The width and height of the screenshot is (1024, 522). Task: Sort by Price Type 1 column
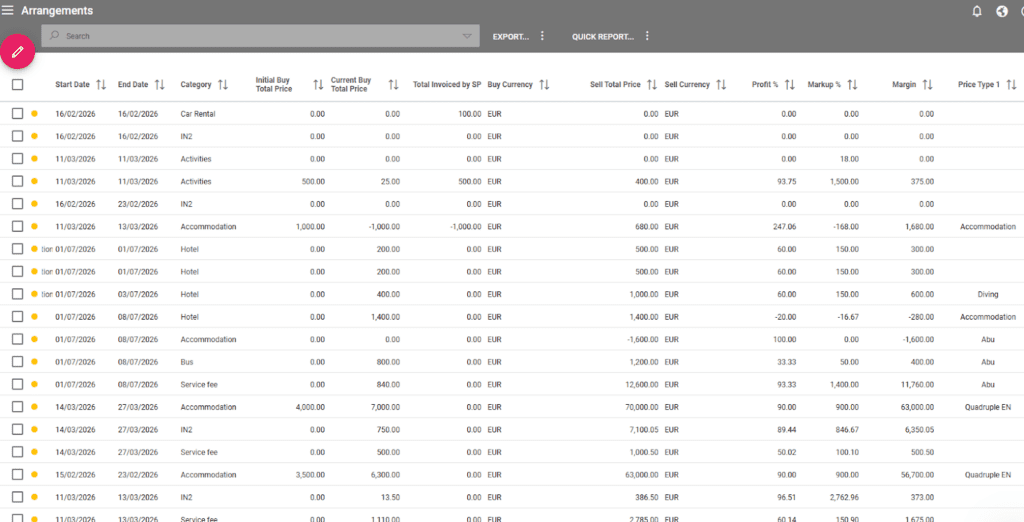coord(1011,84)
